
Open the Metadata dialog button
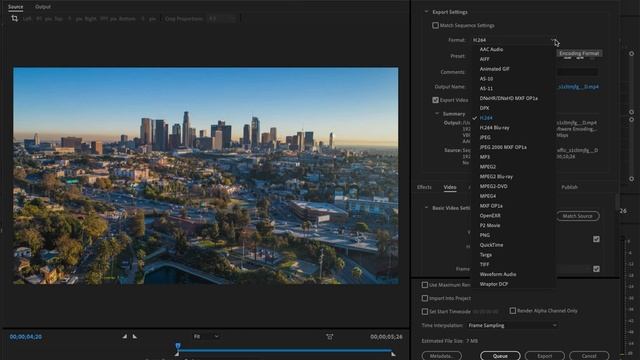442,356
